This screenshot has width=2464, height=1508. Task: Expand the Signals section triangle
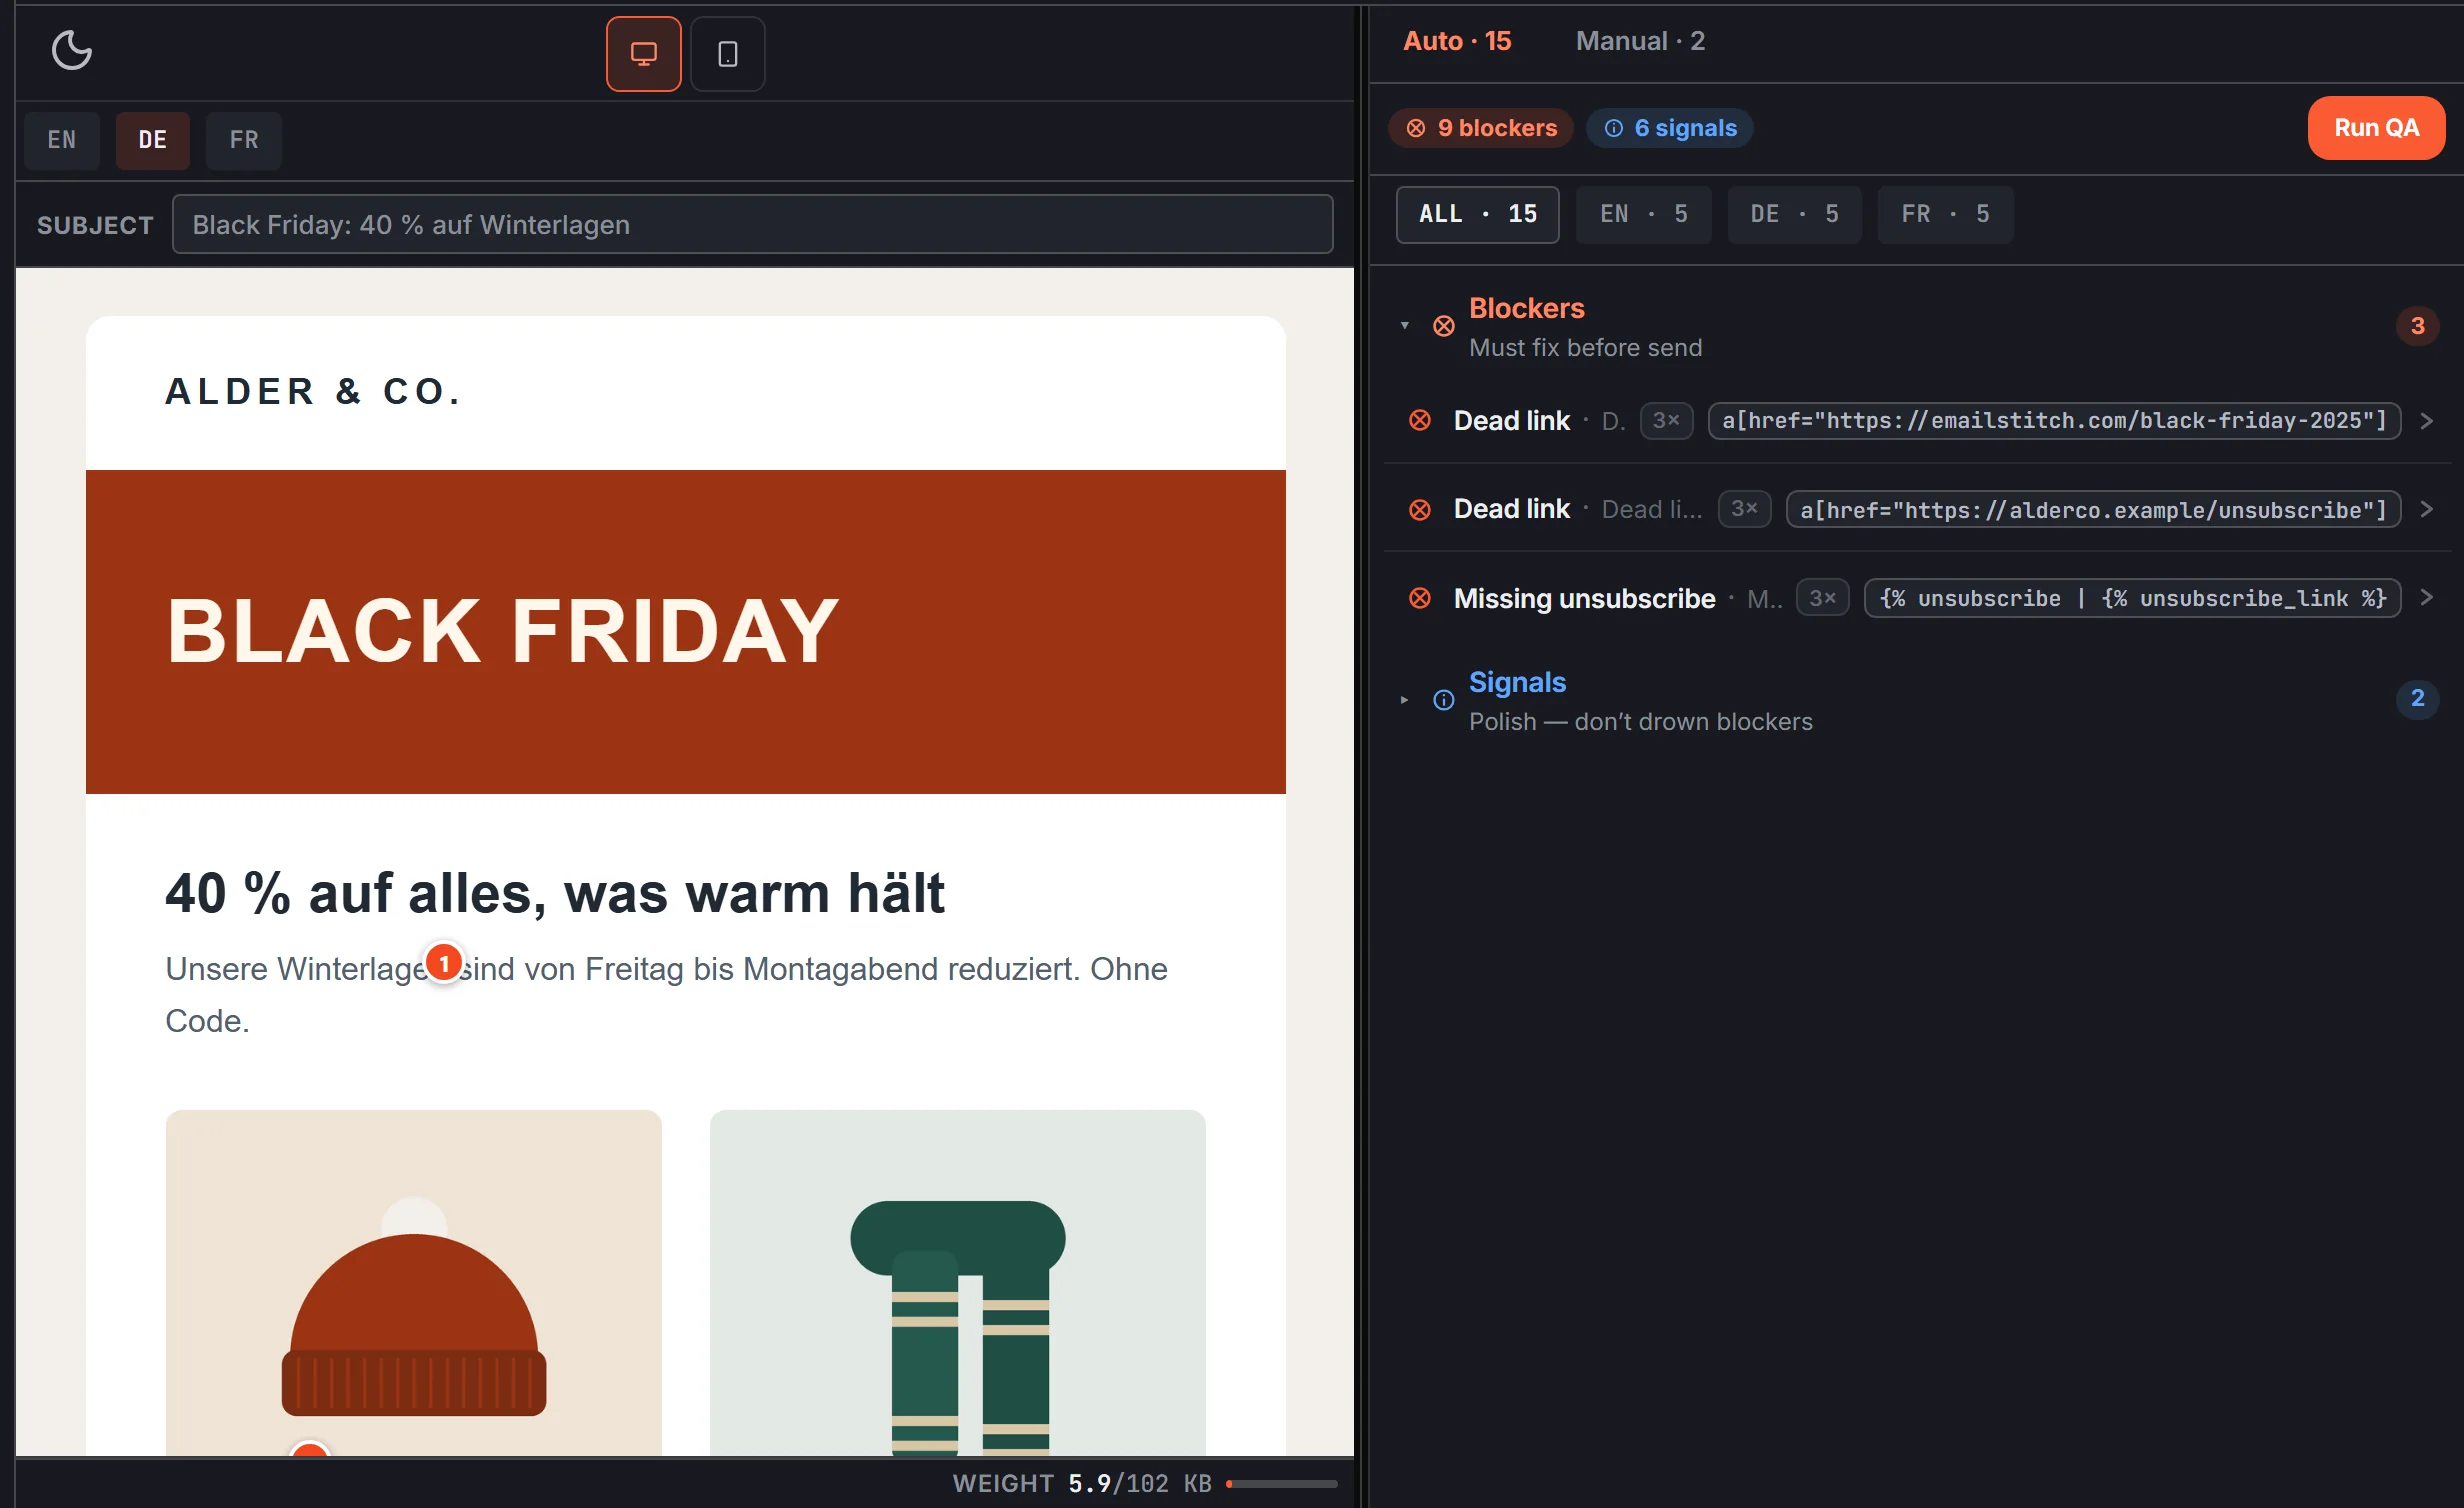click(1404, 700)
